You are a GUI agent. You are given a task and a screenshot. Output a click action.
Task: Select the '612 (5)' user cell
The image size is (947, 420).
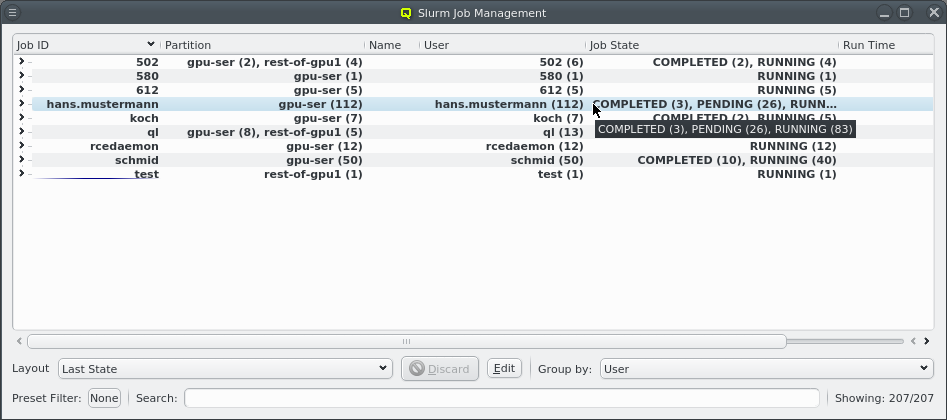click(x=561, y=90)
